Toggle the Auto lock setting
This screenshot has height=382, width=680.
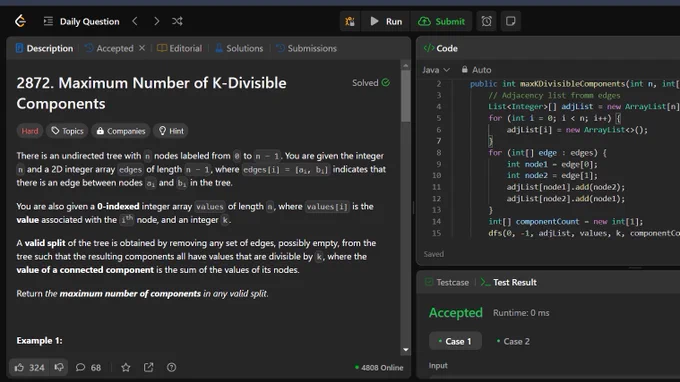(x=476, y=70)
